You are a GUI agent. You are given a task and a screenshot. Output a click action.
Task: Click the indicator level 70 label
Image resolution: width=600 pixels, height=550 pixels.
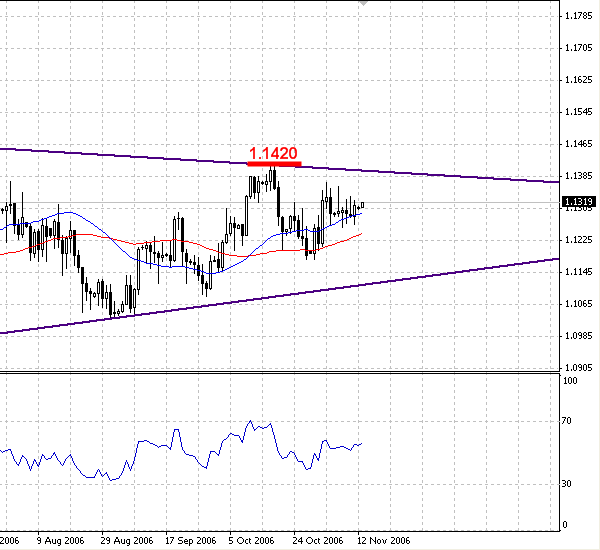coord(567,421)
